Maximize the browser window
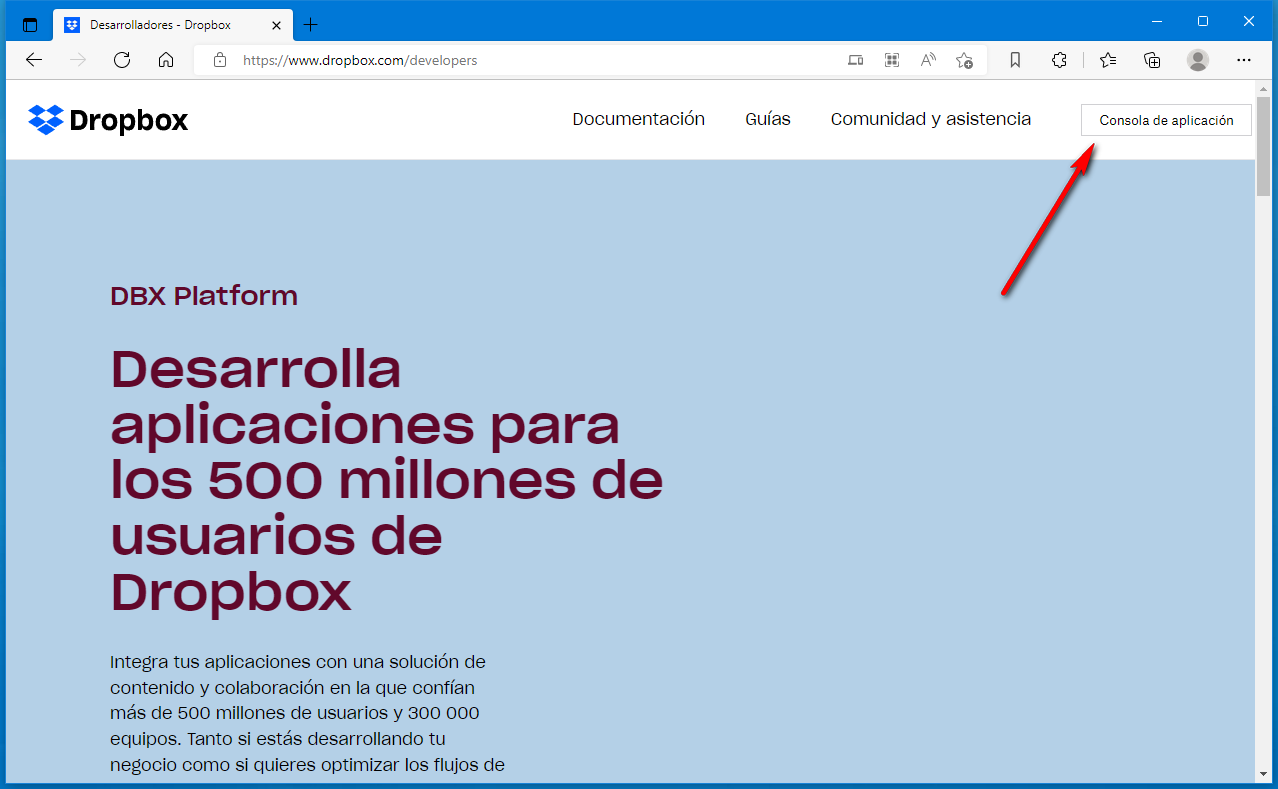The height and width of the screenshot is (789, 1278). [1203, 21]
